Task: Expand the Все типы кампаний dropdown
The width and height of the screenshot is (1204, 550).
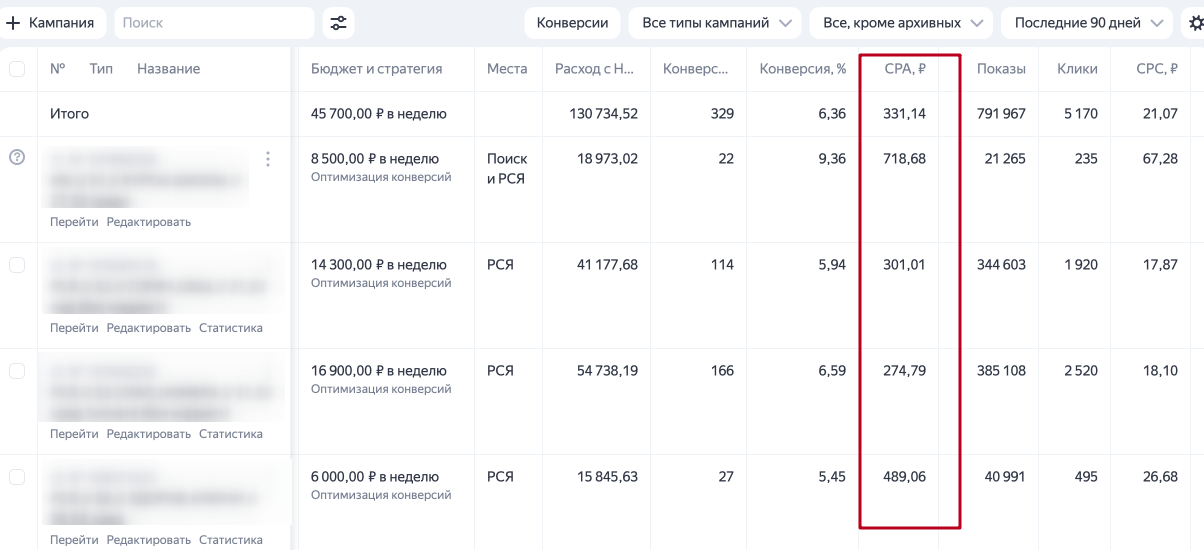Action: [x=715, y=23]
